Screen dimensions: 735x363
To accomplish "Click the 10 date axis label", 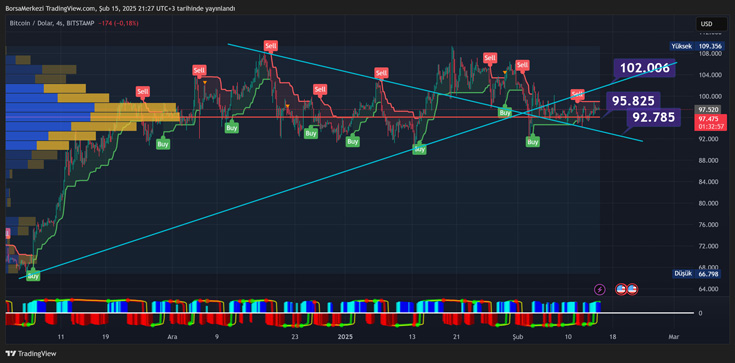I will [x=568, y=337].
